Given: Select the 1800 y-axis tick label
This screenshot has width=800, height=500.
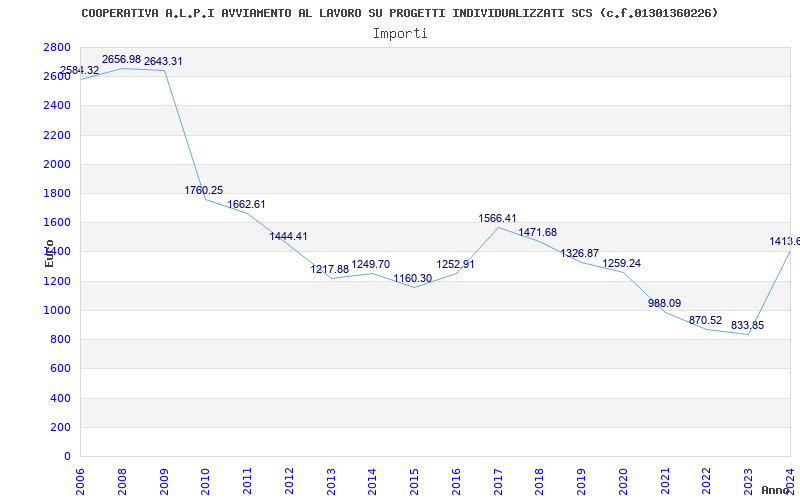Looking at the screenshot, I should [58, 193].
